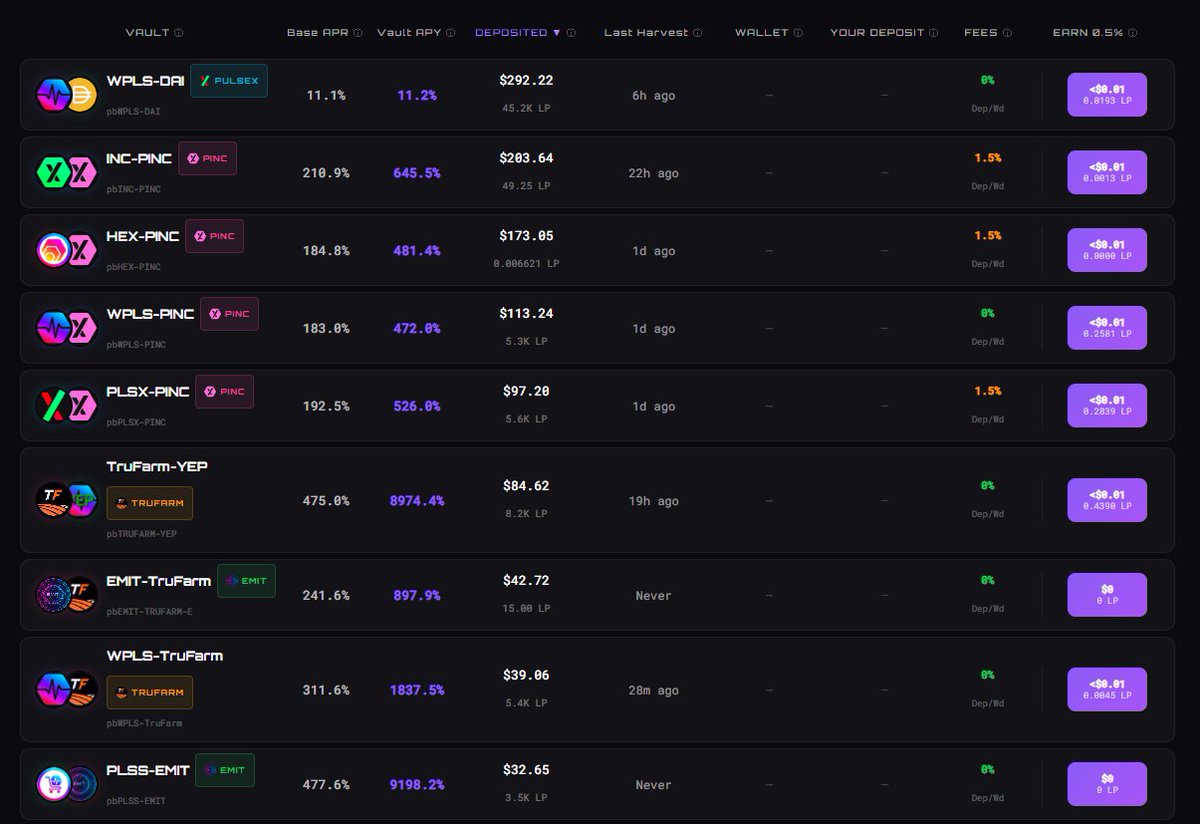The image size is (1200, 824).
Task: Click the PINC badge on INC-PINC row
Action: click(x=208, y=159)
